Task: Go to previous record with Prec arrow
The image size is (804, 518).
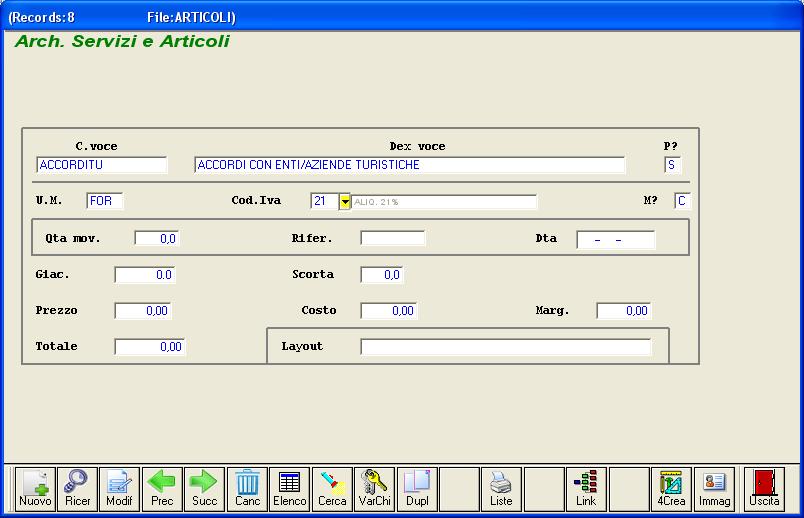Action: click(x=162, y=489)
